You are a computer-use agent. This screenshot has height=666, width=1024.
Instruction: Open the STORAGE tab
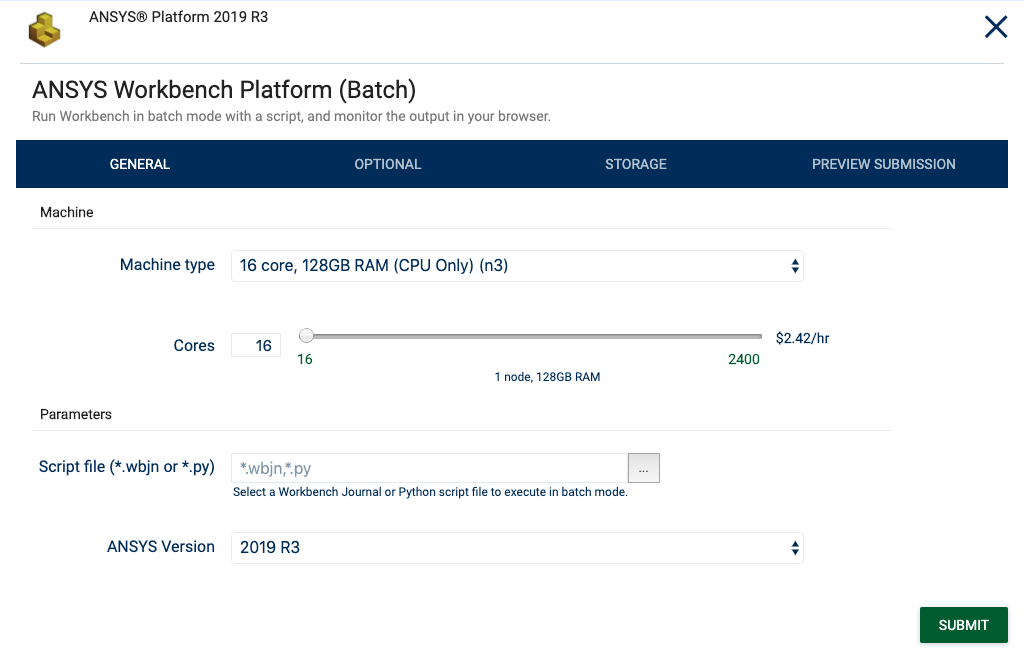(635, 164)
